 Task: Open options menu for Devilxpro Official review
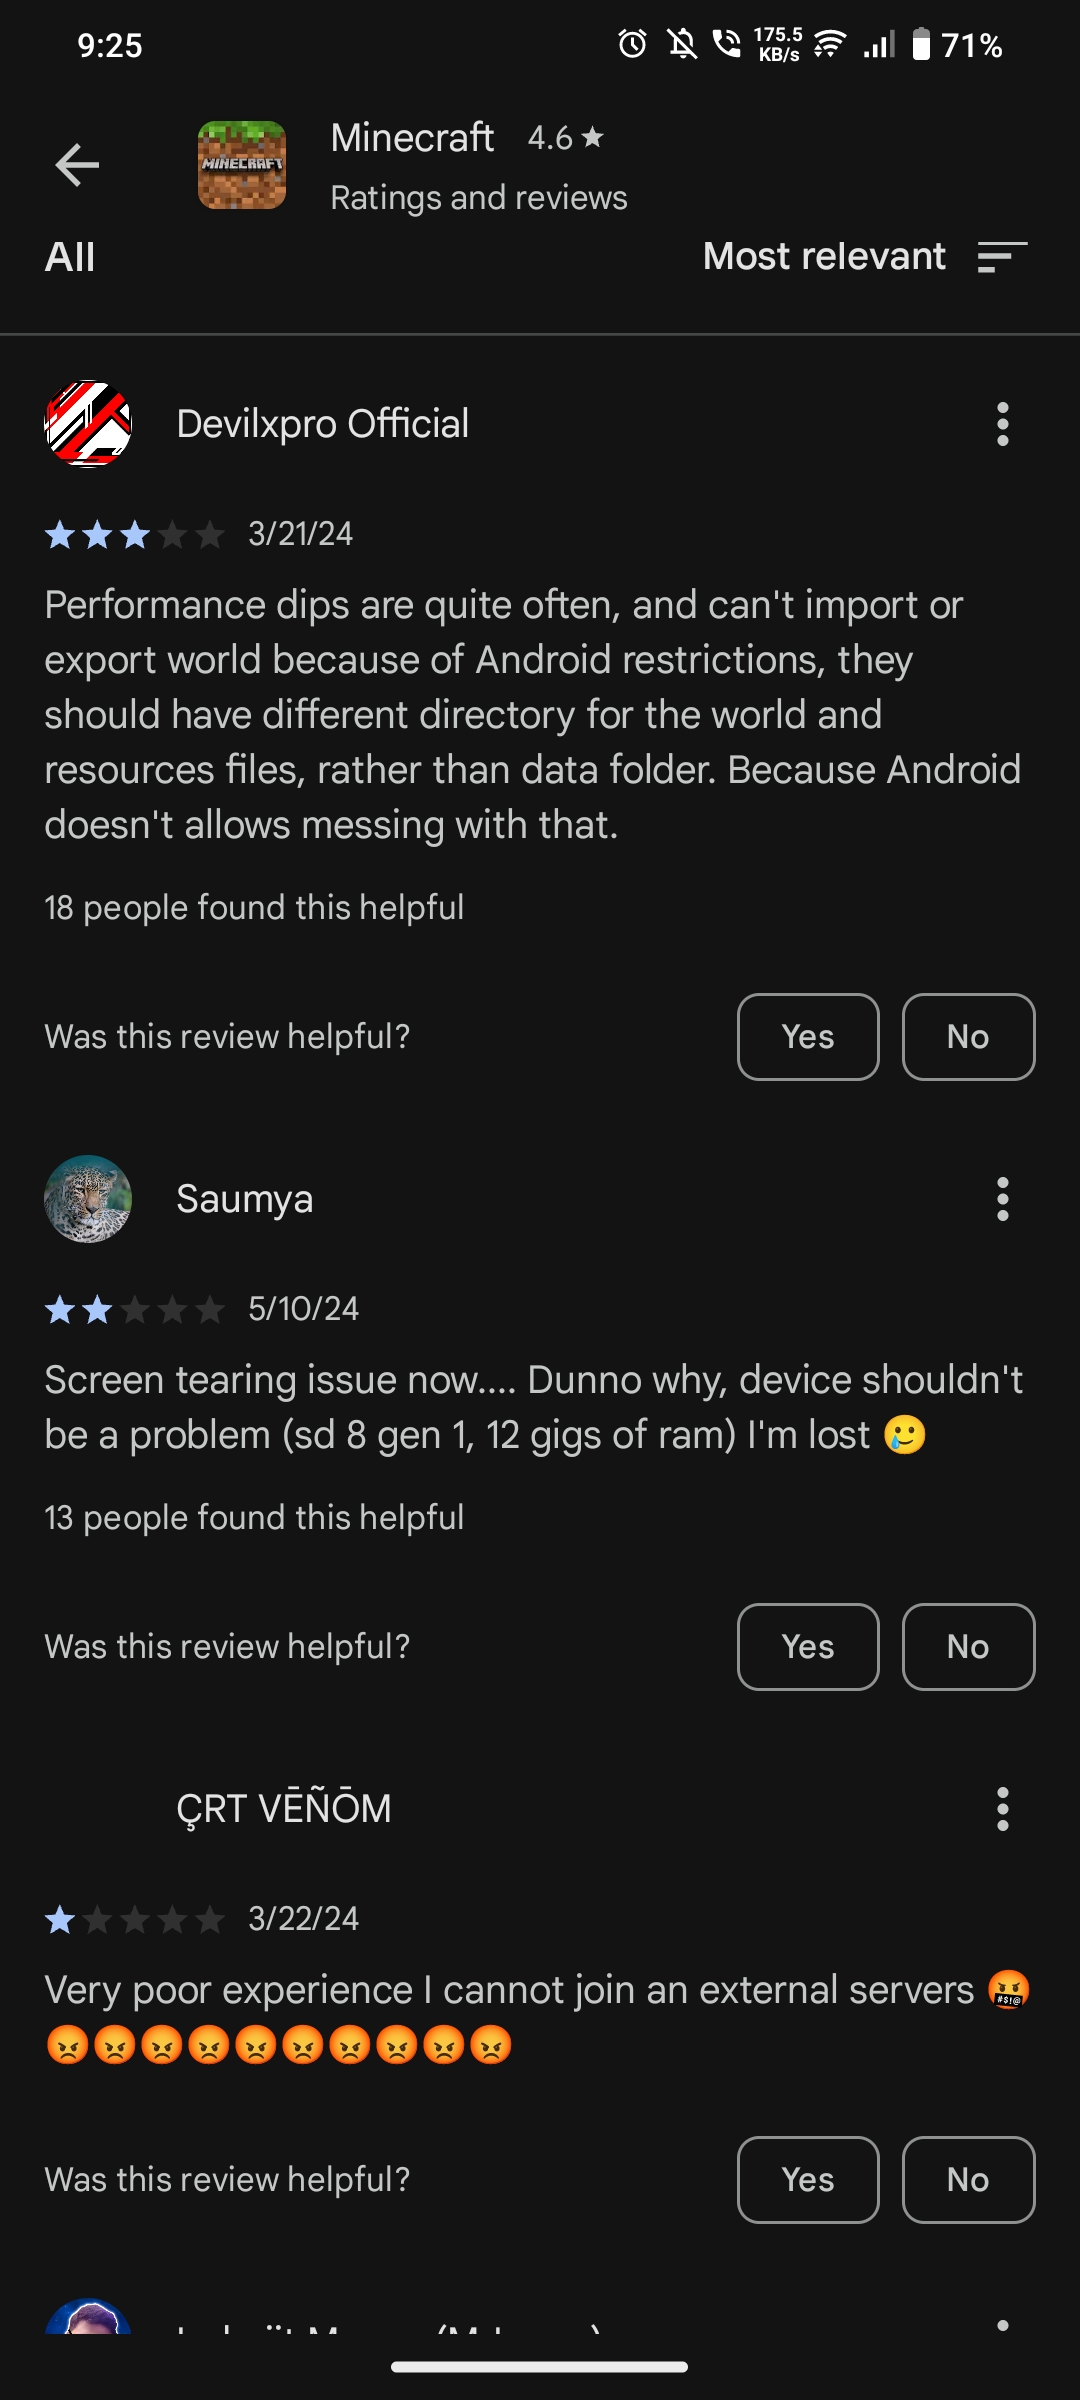pyautogui.click(x=1002, y=424)
